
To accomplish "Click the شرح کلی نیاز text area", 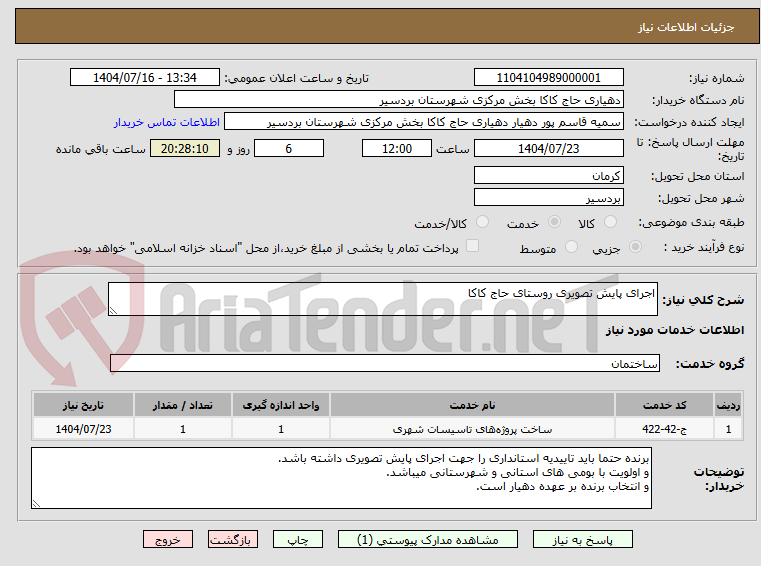I will click(382, 299).
